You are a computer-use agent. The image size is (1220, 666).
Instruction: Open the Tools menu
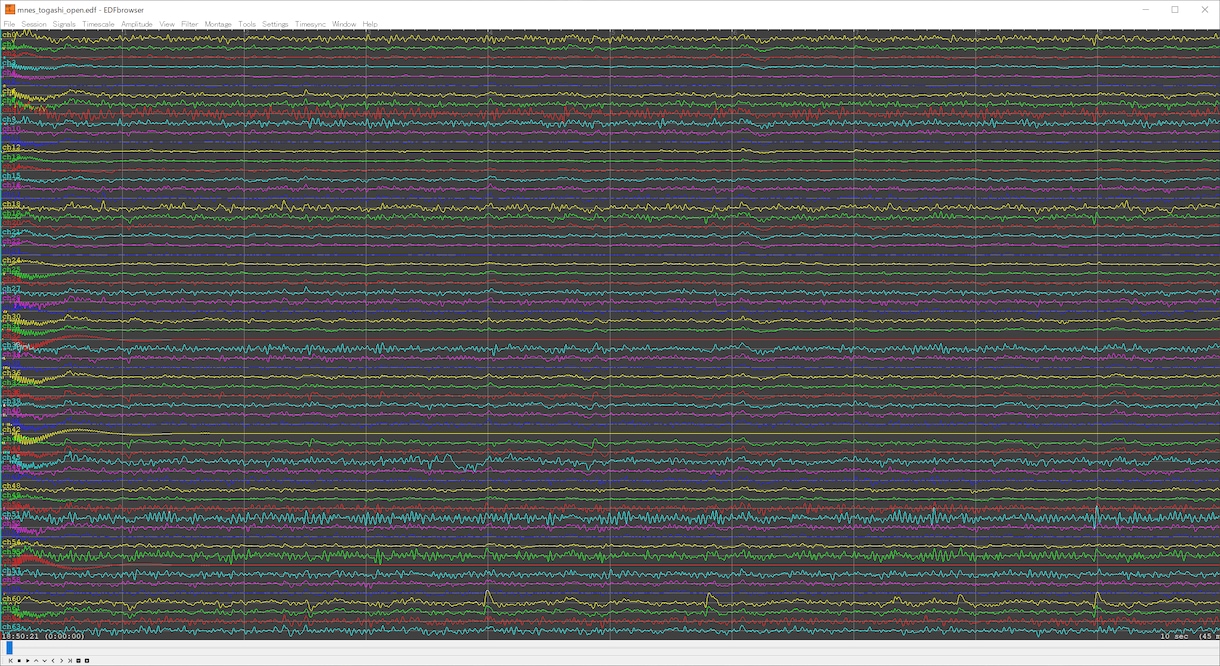tap(247, 24)
